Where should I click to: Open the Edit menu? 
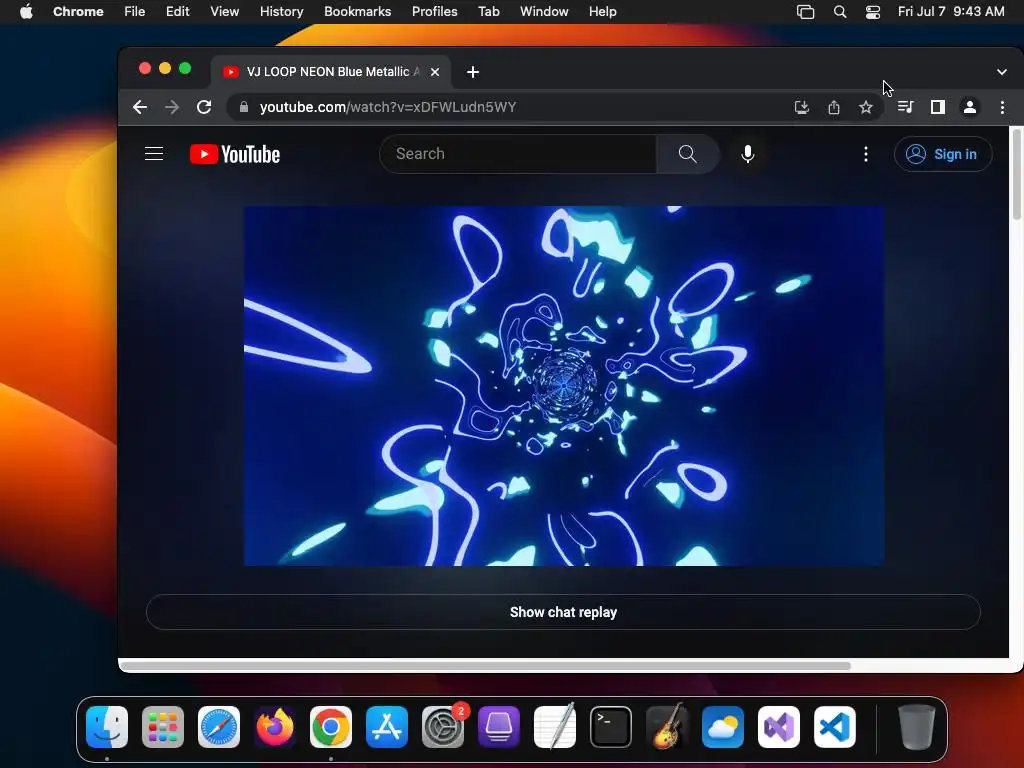pyautogui.click(x=178, y=12)
